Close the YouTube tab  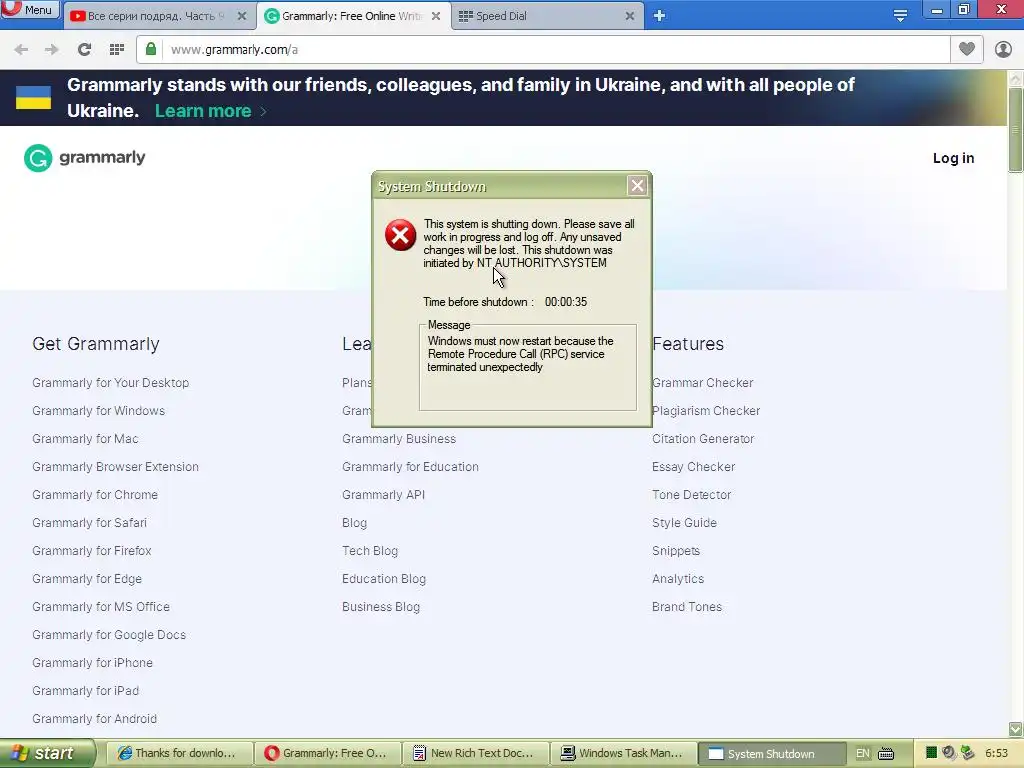(242, 16)
